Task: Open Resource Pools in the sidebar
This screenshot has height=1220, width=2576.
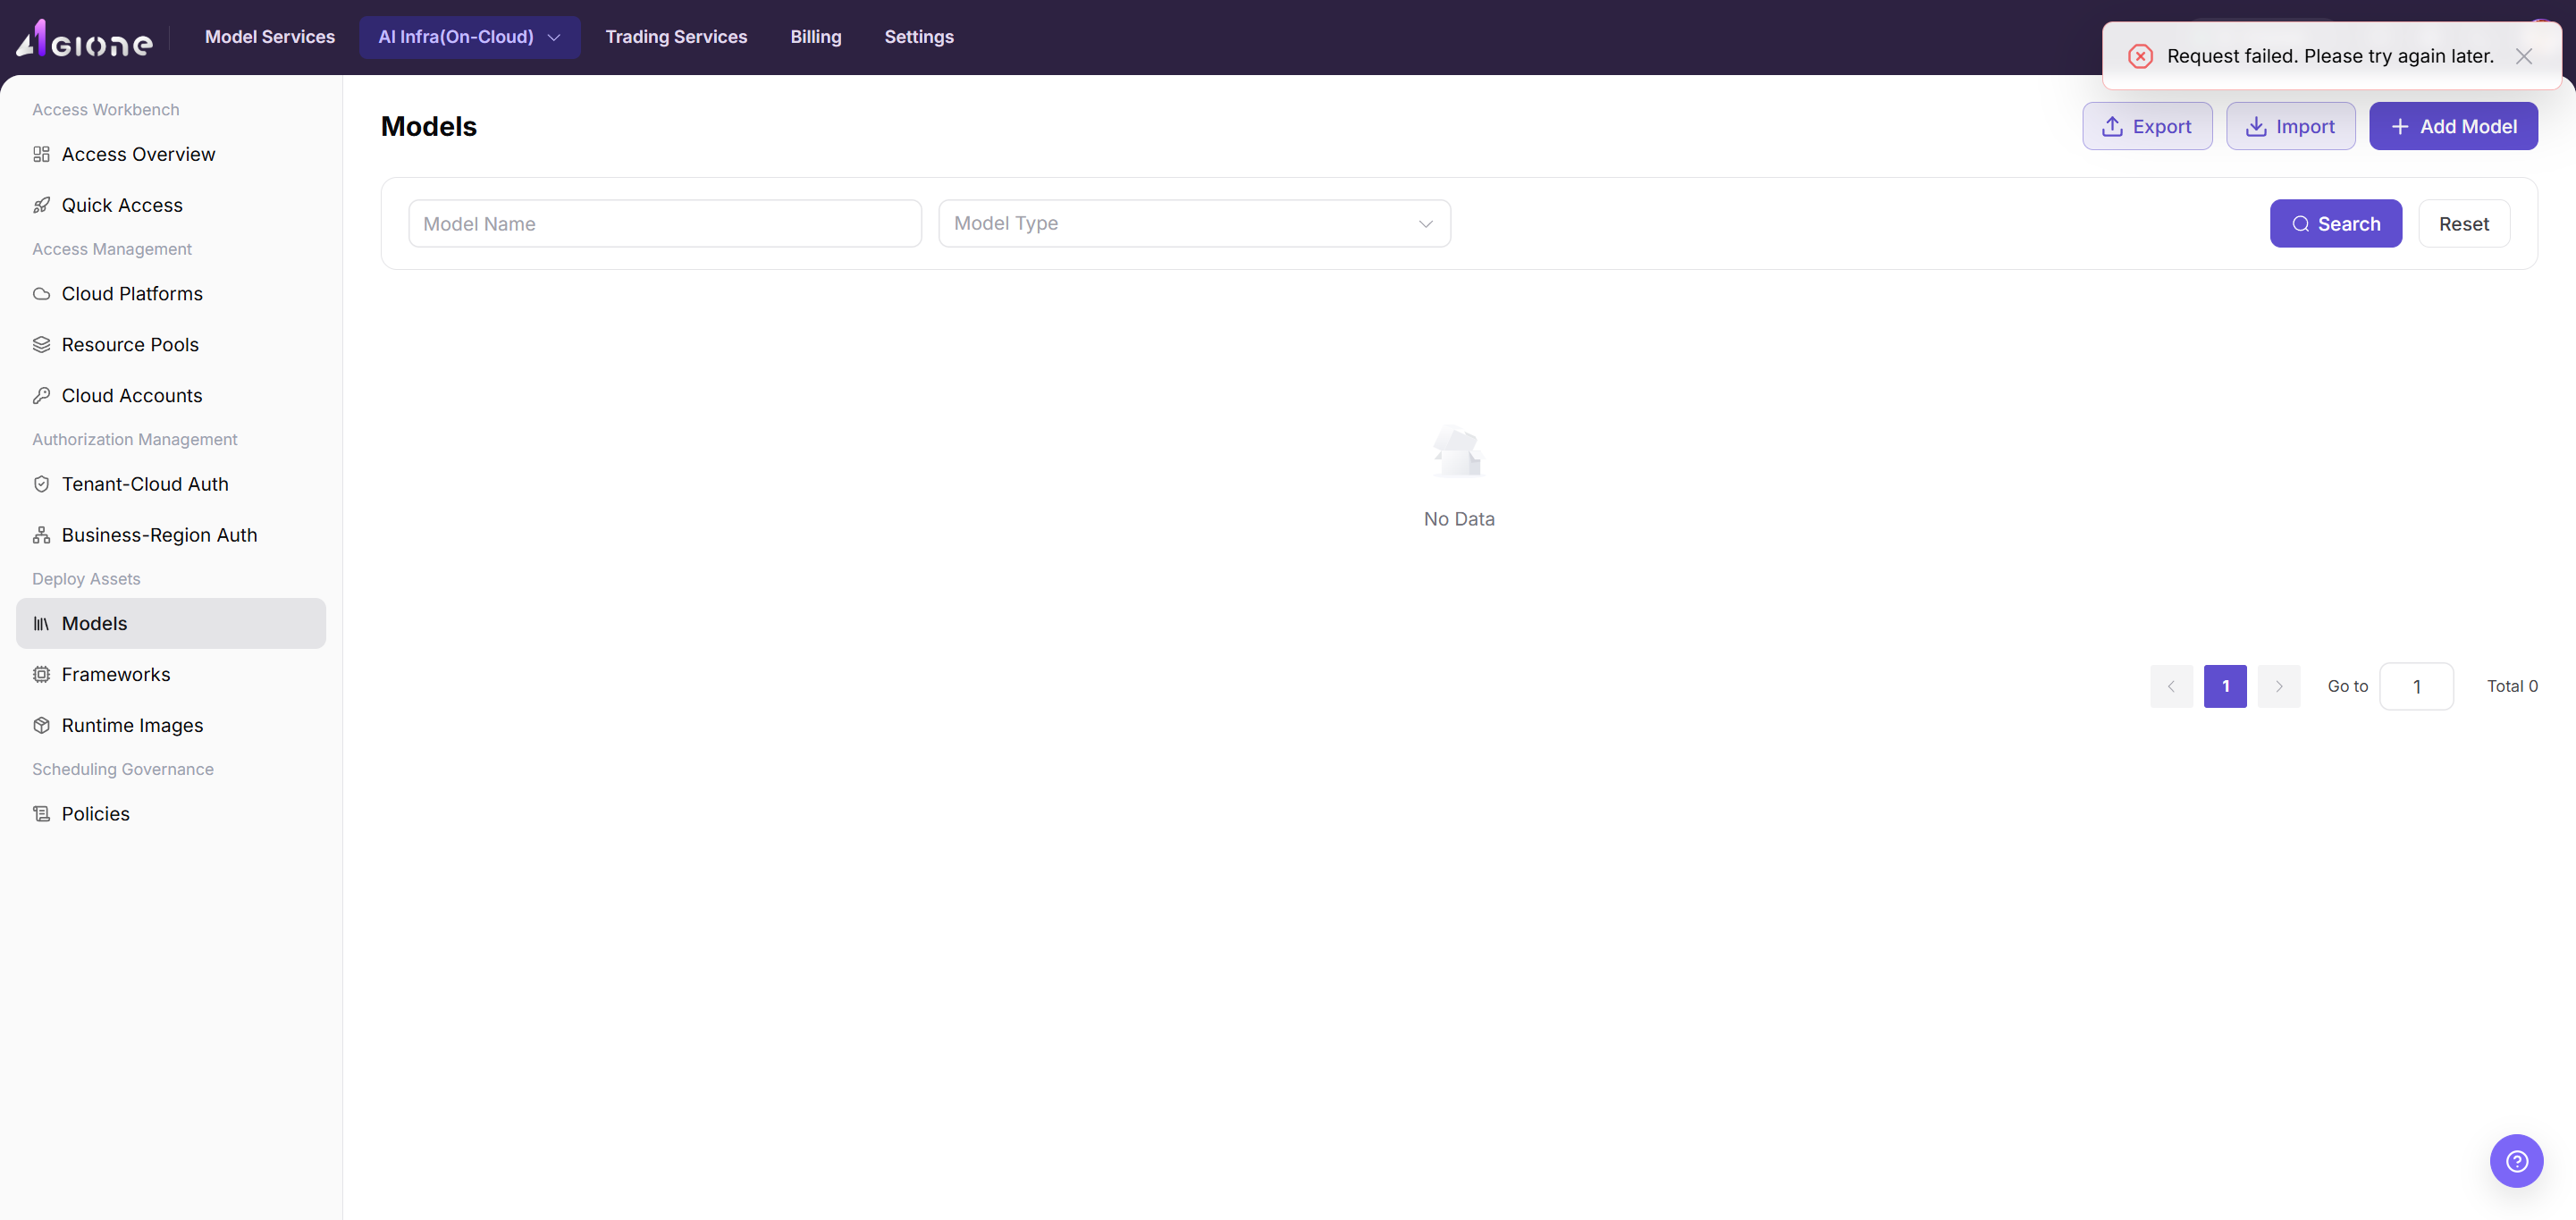Action: pos(171,345)
